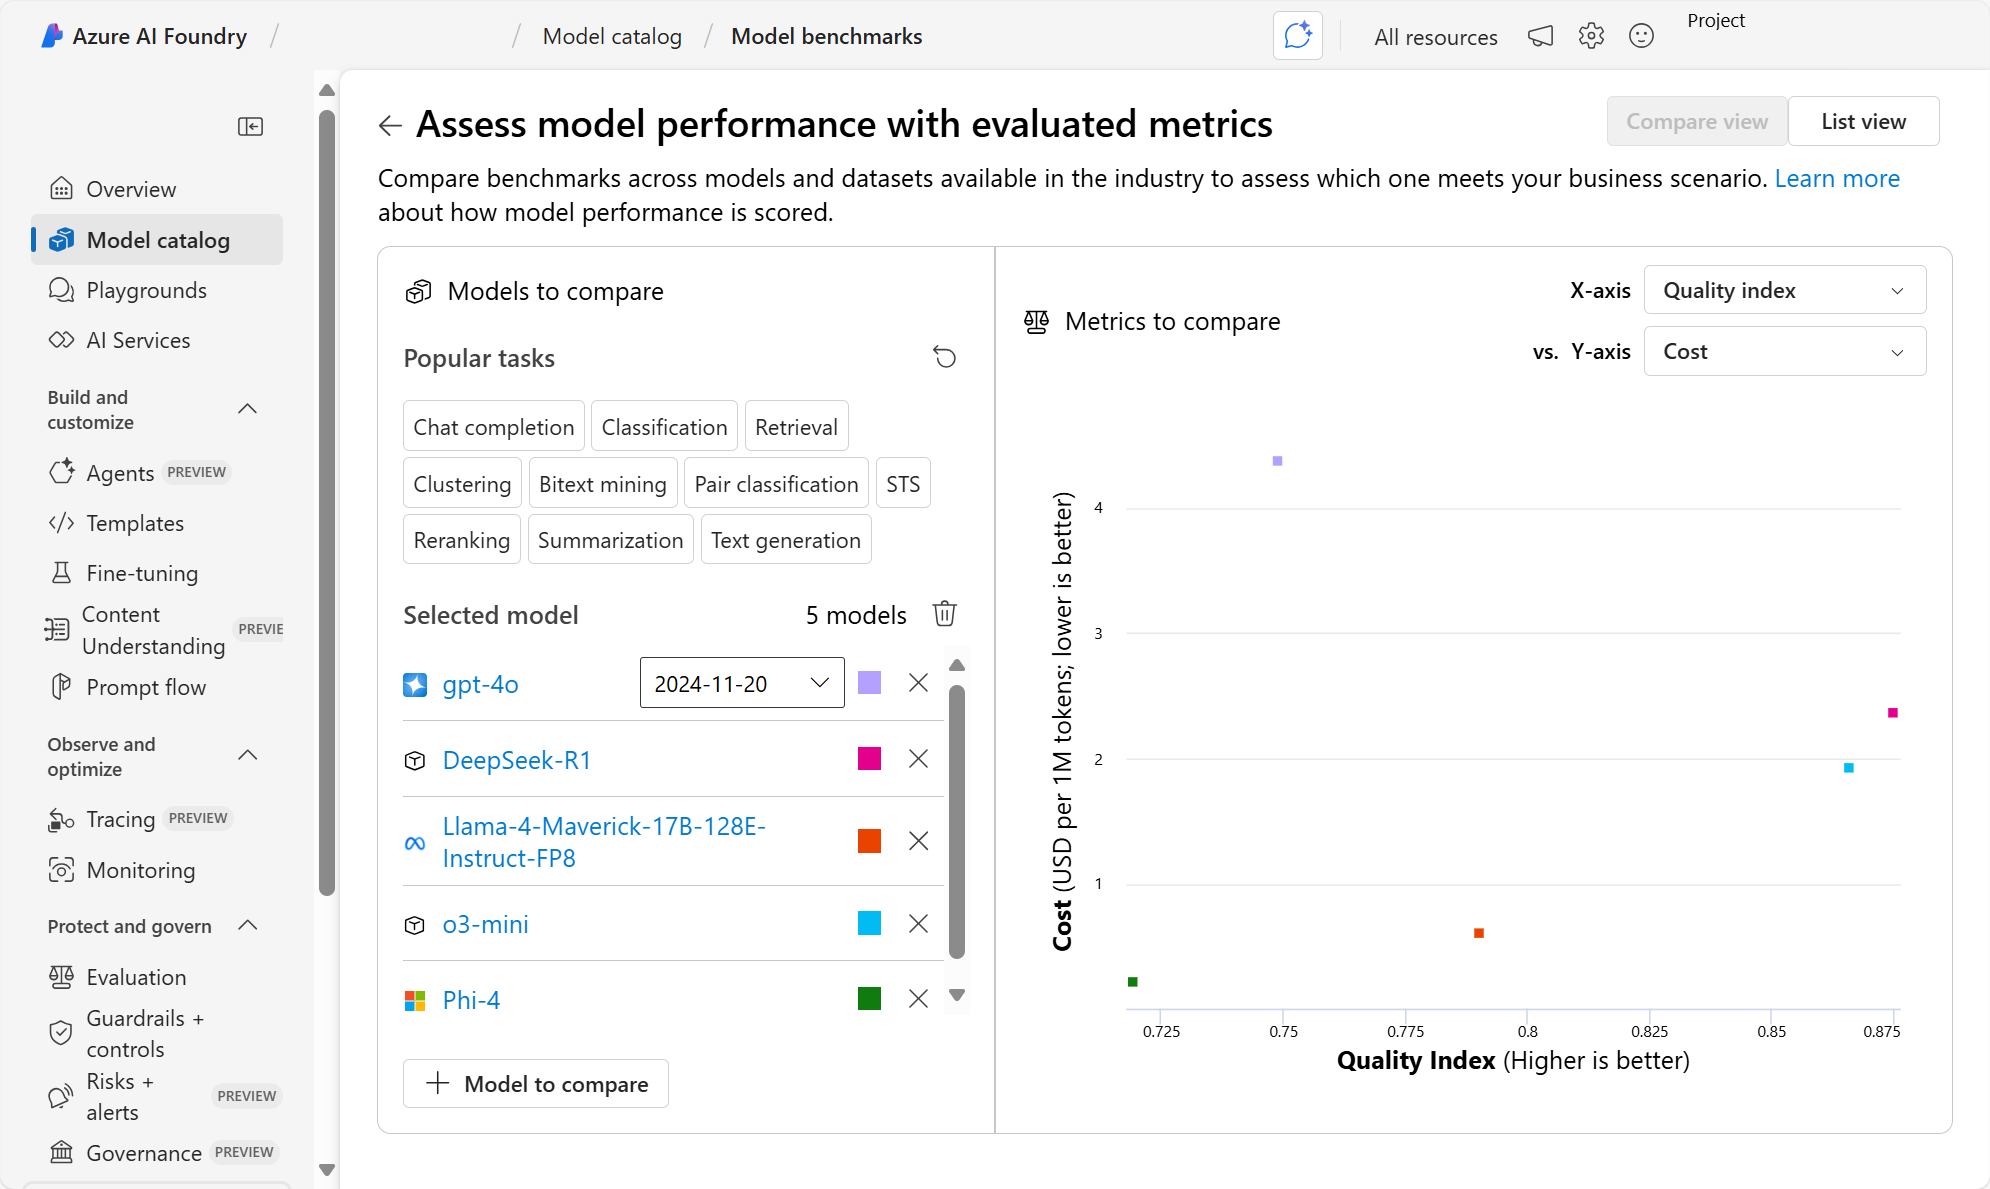Remove DeepSeek-R1 from comparison

[918, 759]
